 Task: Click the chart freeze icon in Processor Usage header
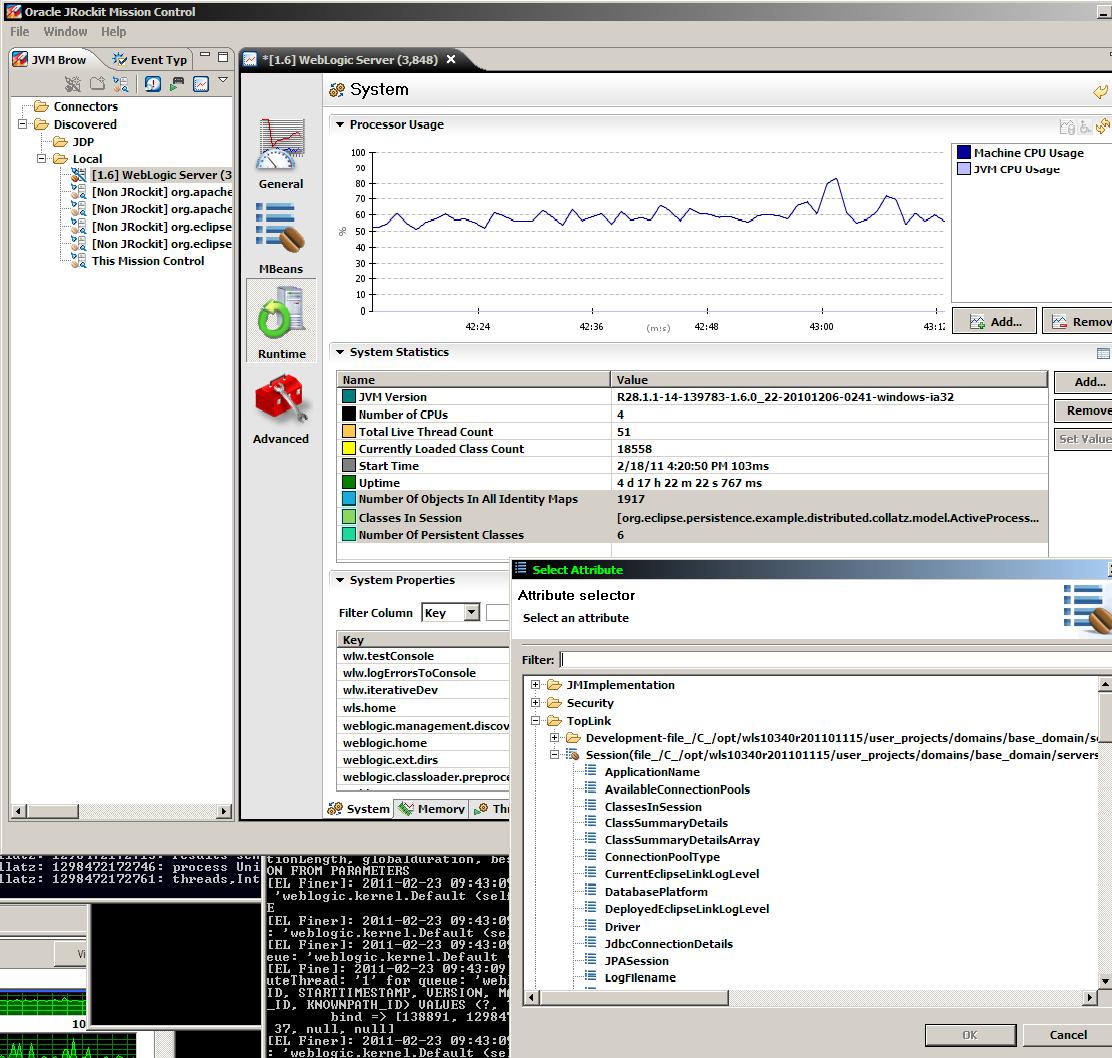[1067, 127]
